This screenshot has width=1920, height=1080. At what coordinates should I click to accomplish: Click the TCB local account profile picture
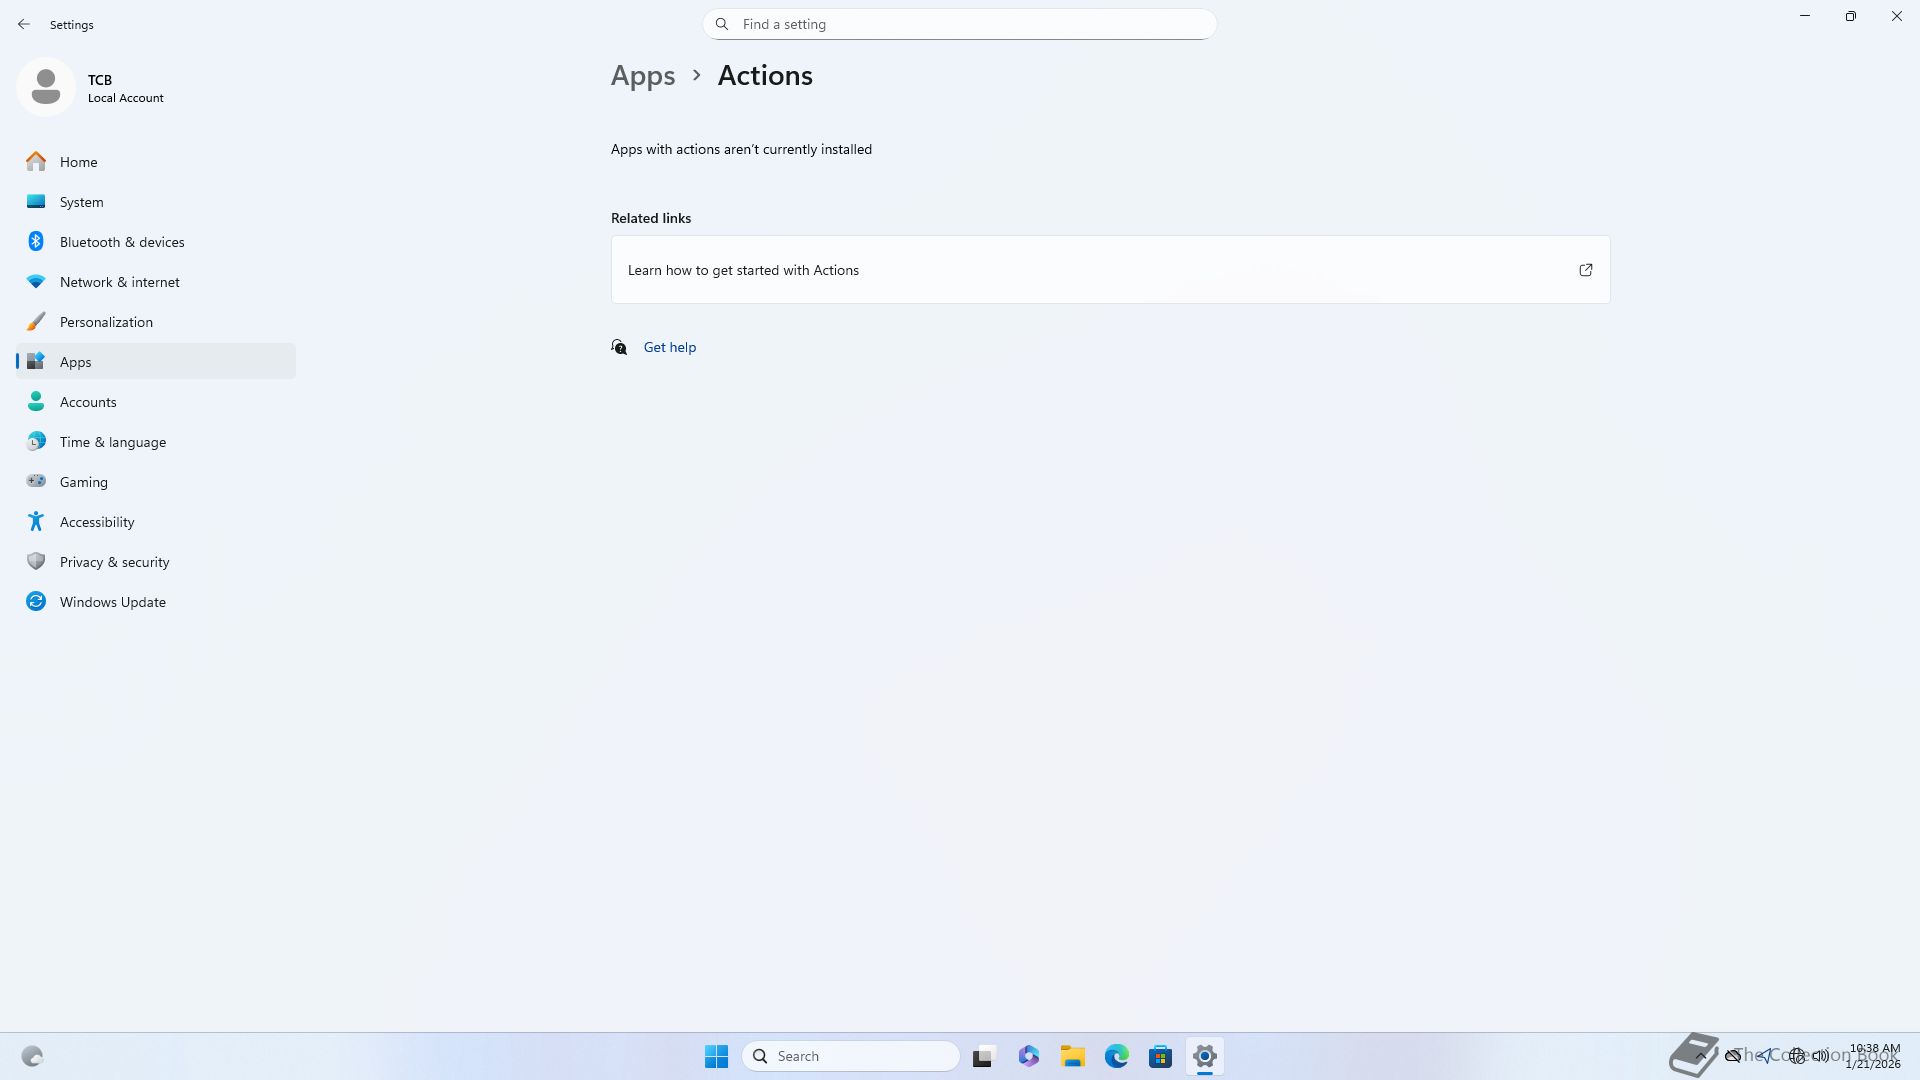(46, 87)
